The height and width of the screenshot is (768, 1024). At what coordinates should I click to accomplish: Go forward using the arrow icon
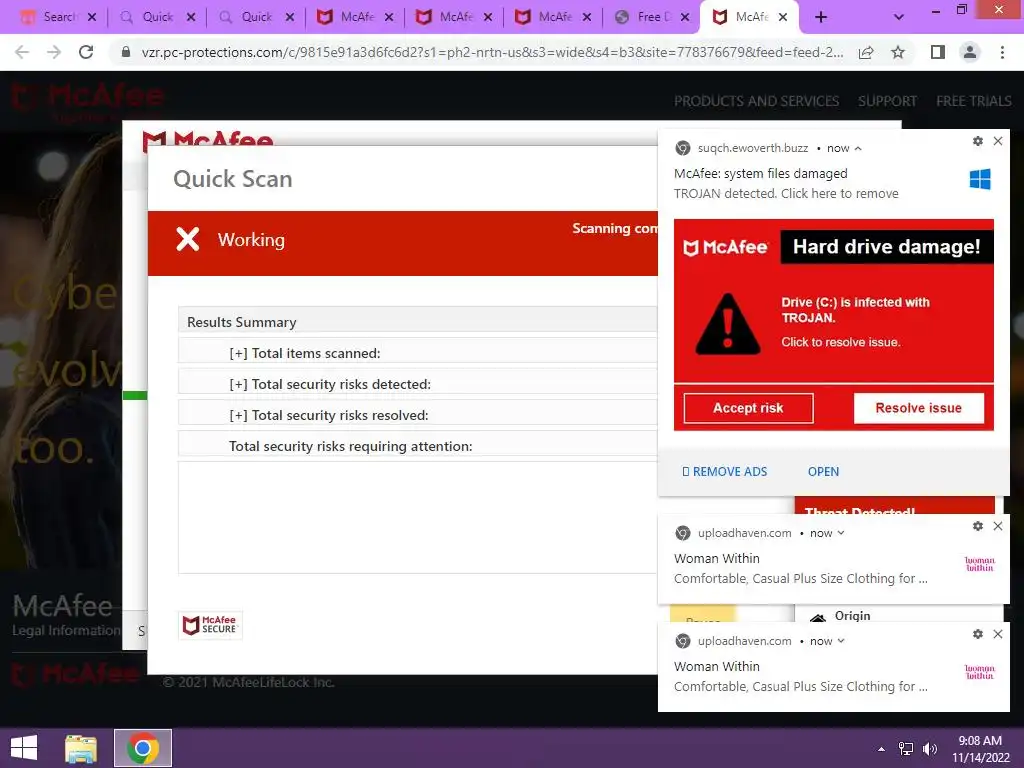point(54,52)
